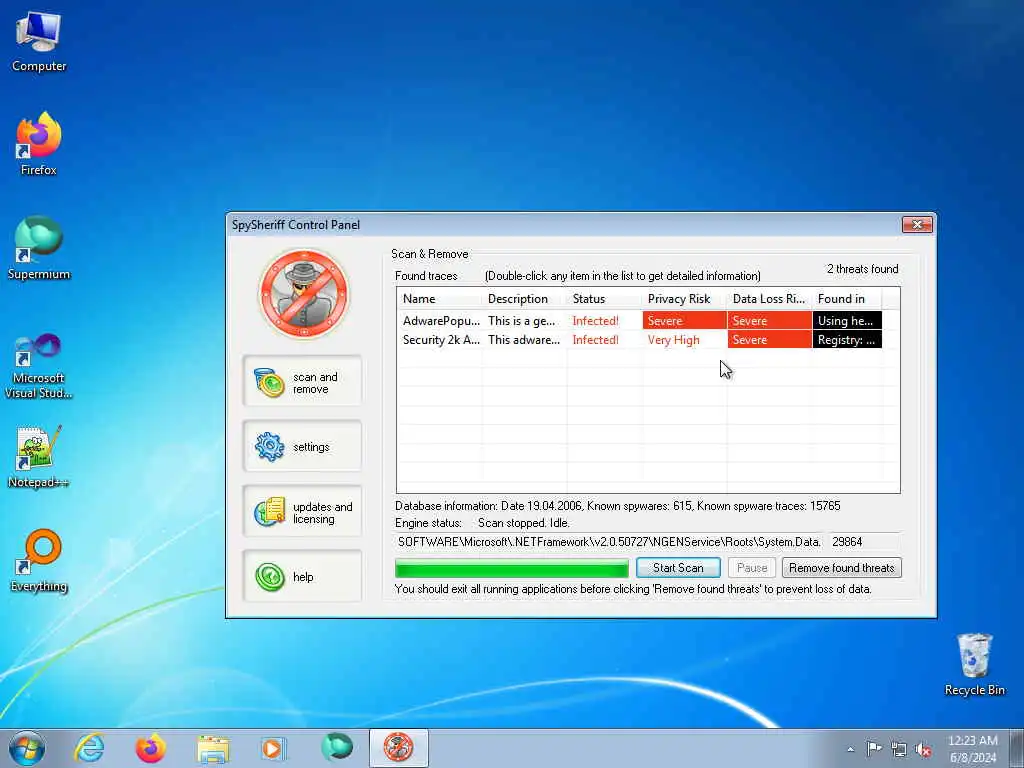Click the Database information text line
Screen dimensions: 1024x768
tap(617, 505)
